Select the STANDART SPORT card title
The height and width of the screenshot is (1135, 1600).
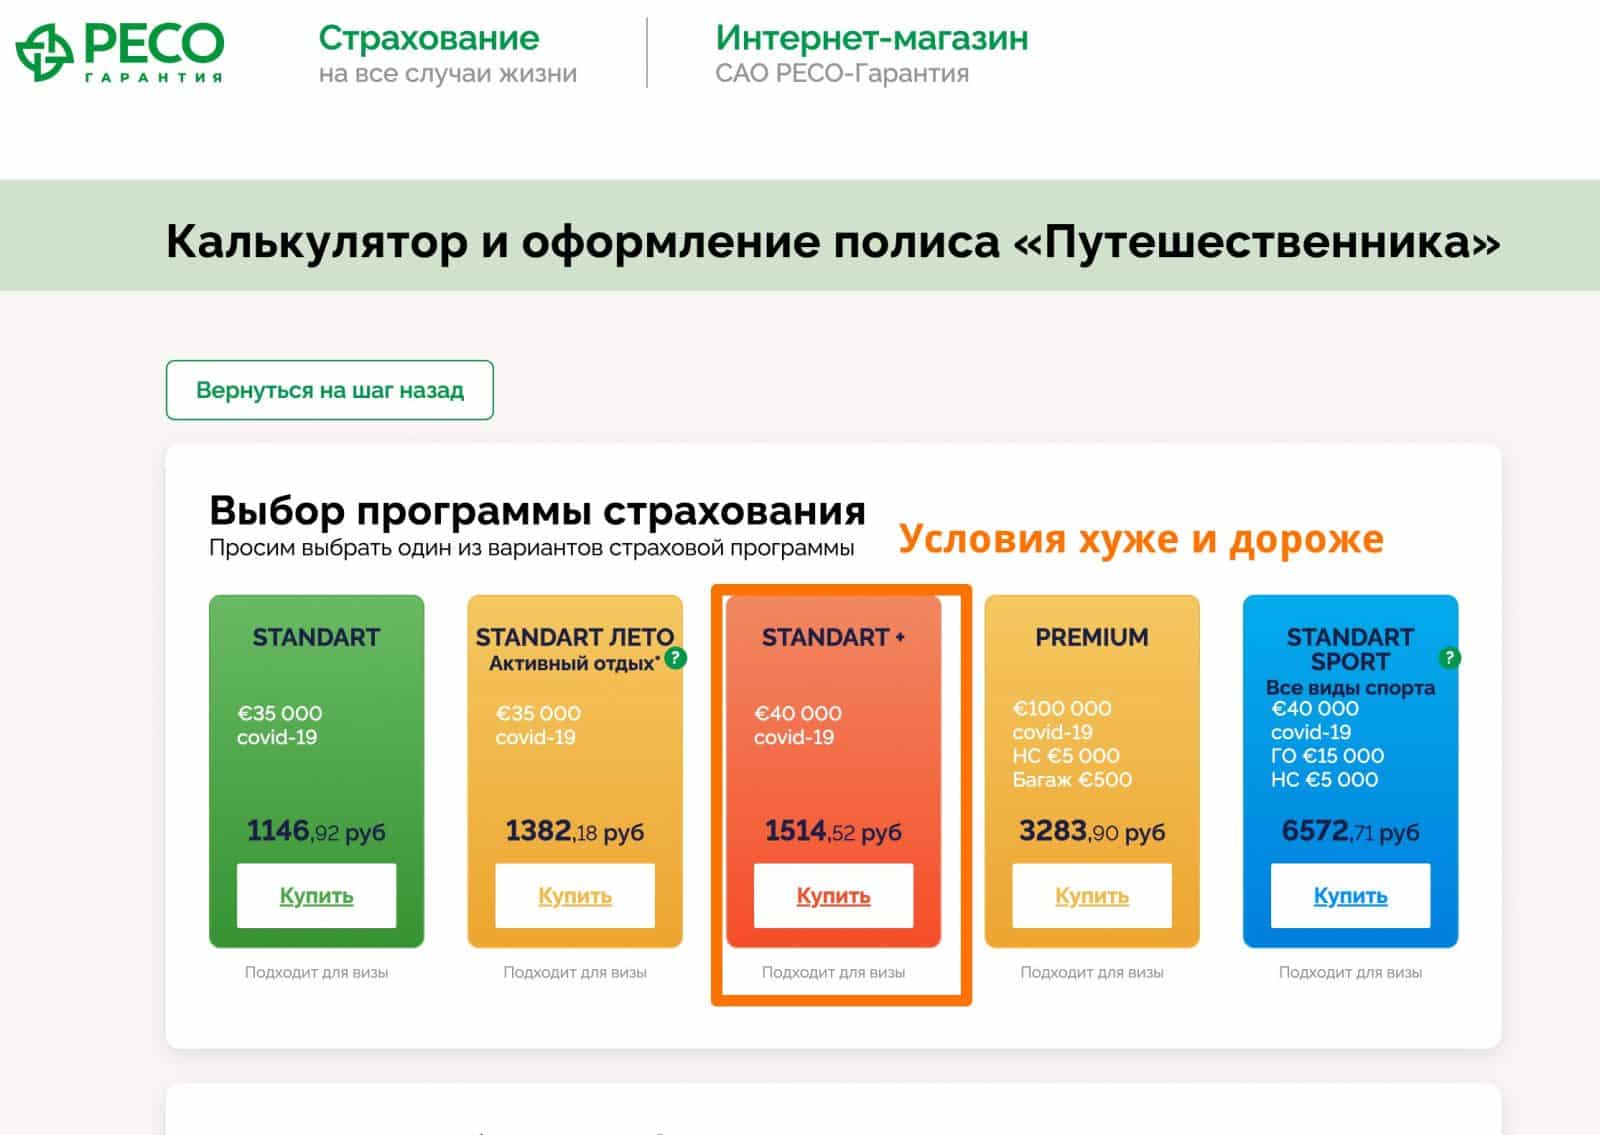click(1350, 649)
